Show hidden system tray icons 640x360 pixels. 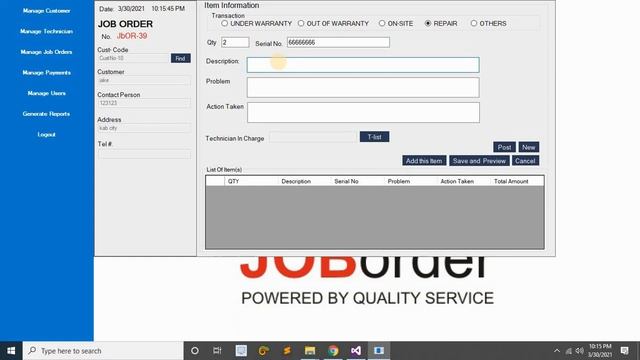(x=557, y=351)
